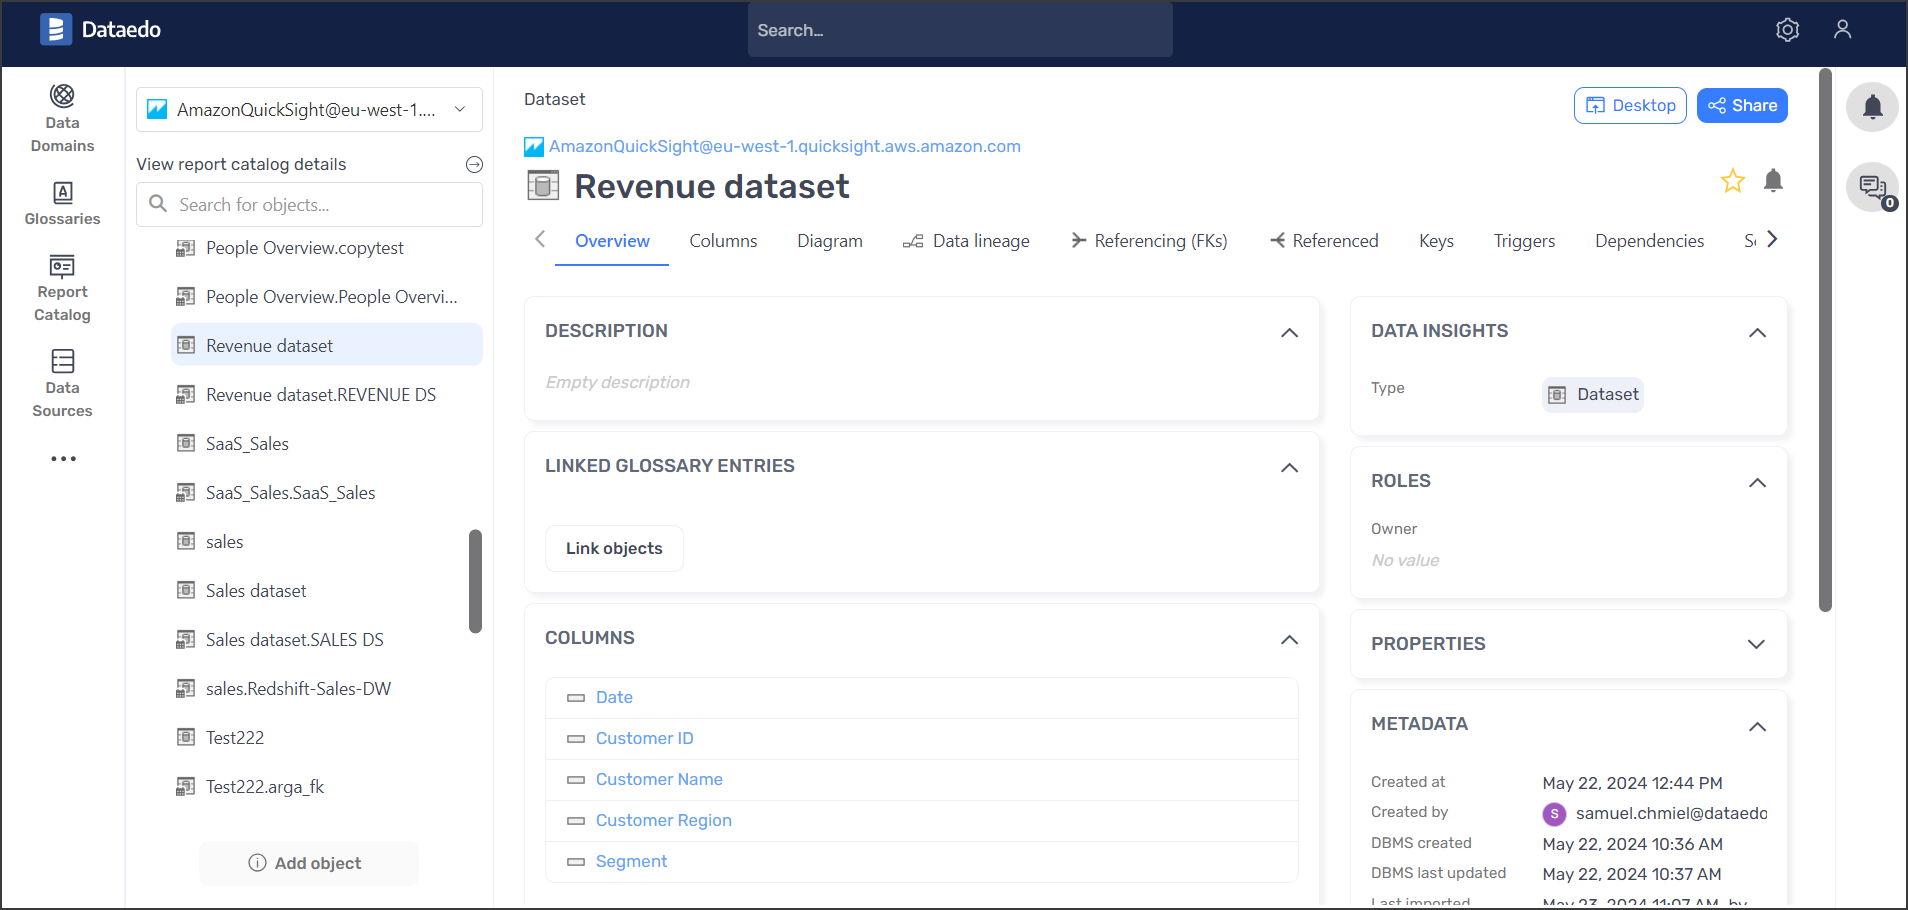Toggle follow bell next to Revenue dataset title
The width and height of the screenshot is (1908, 910).
(1773, 180)
